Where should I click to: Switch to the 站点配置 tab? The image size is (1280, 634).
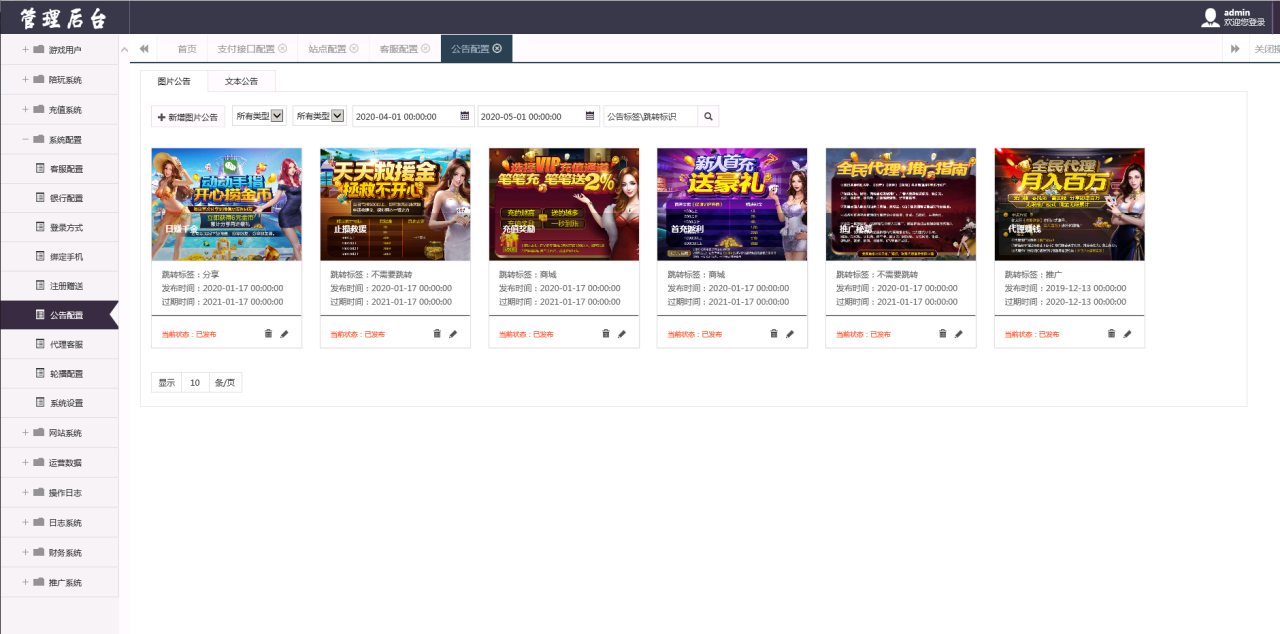(326, 49)
